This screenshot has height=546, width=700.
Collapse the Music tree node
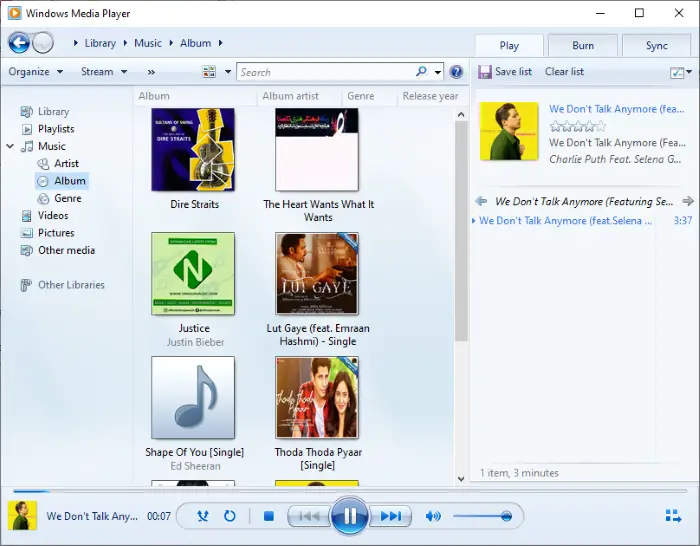(10, 146)
